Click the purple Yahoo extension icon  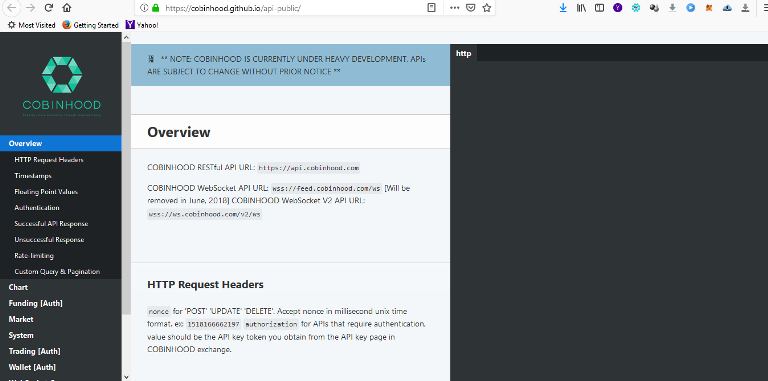click(x=618, y=8)
